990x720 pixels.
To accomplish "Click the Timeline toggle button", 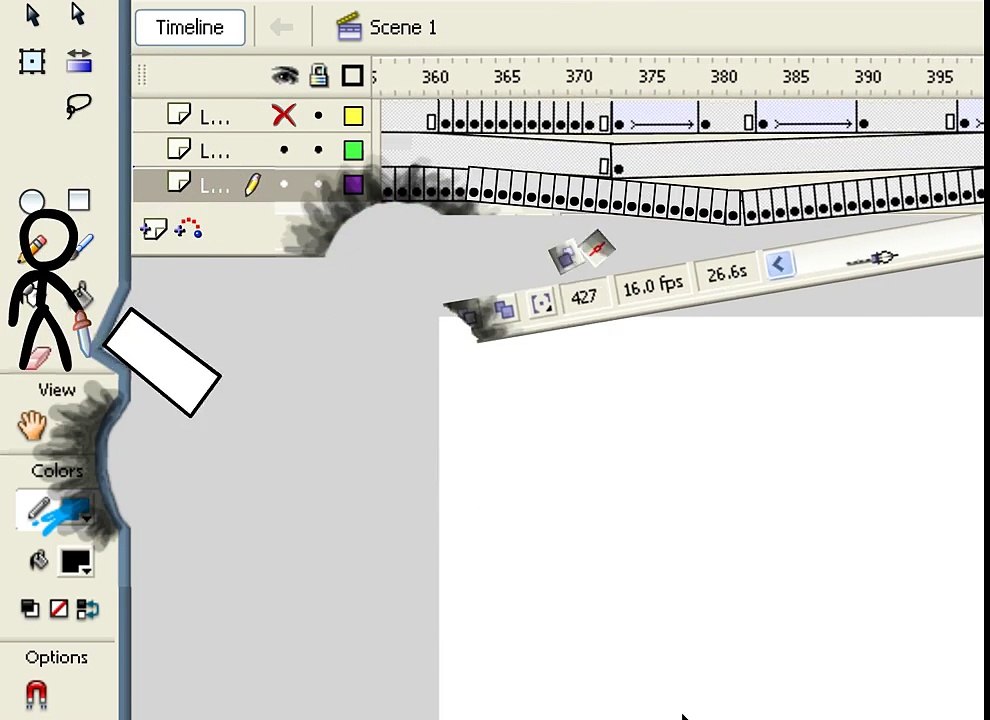I will [x=190, y=27].
